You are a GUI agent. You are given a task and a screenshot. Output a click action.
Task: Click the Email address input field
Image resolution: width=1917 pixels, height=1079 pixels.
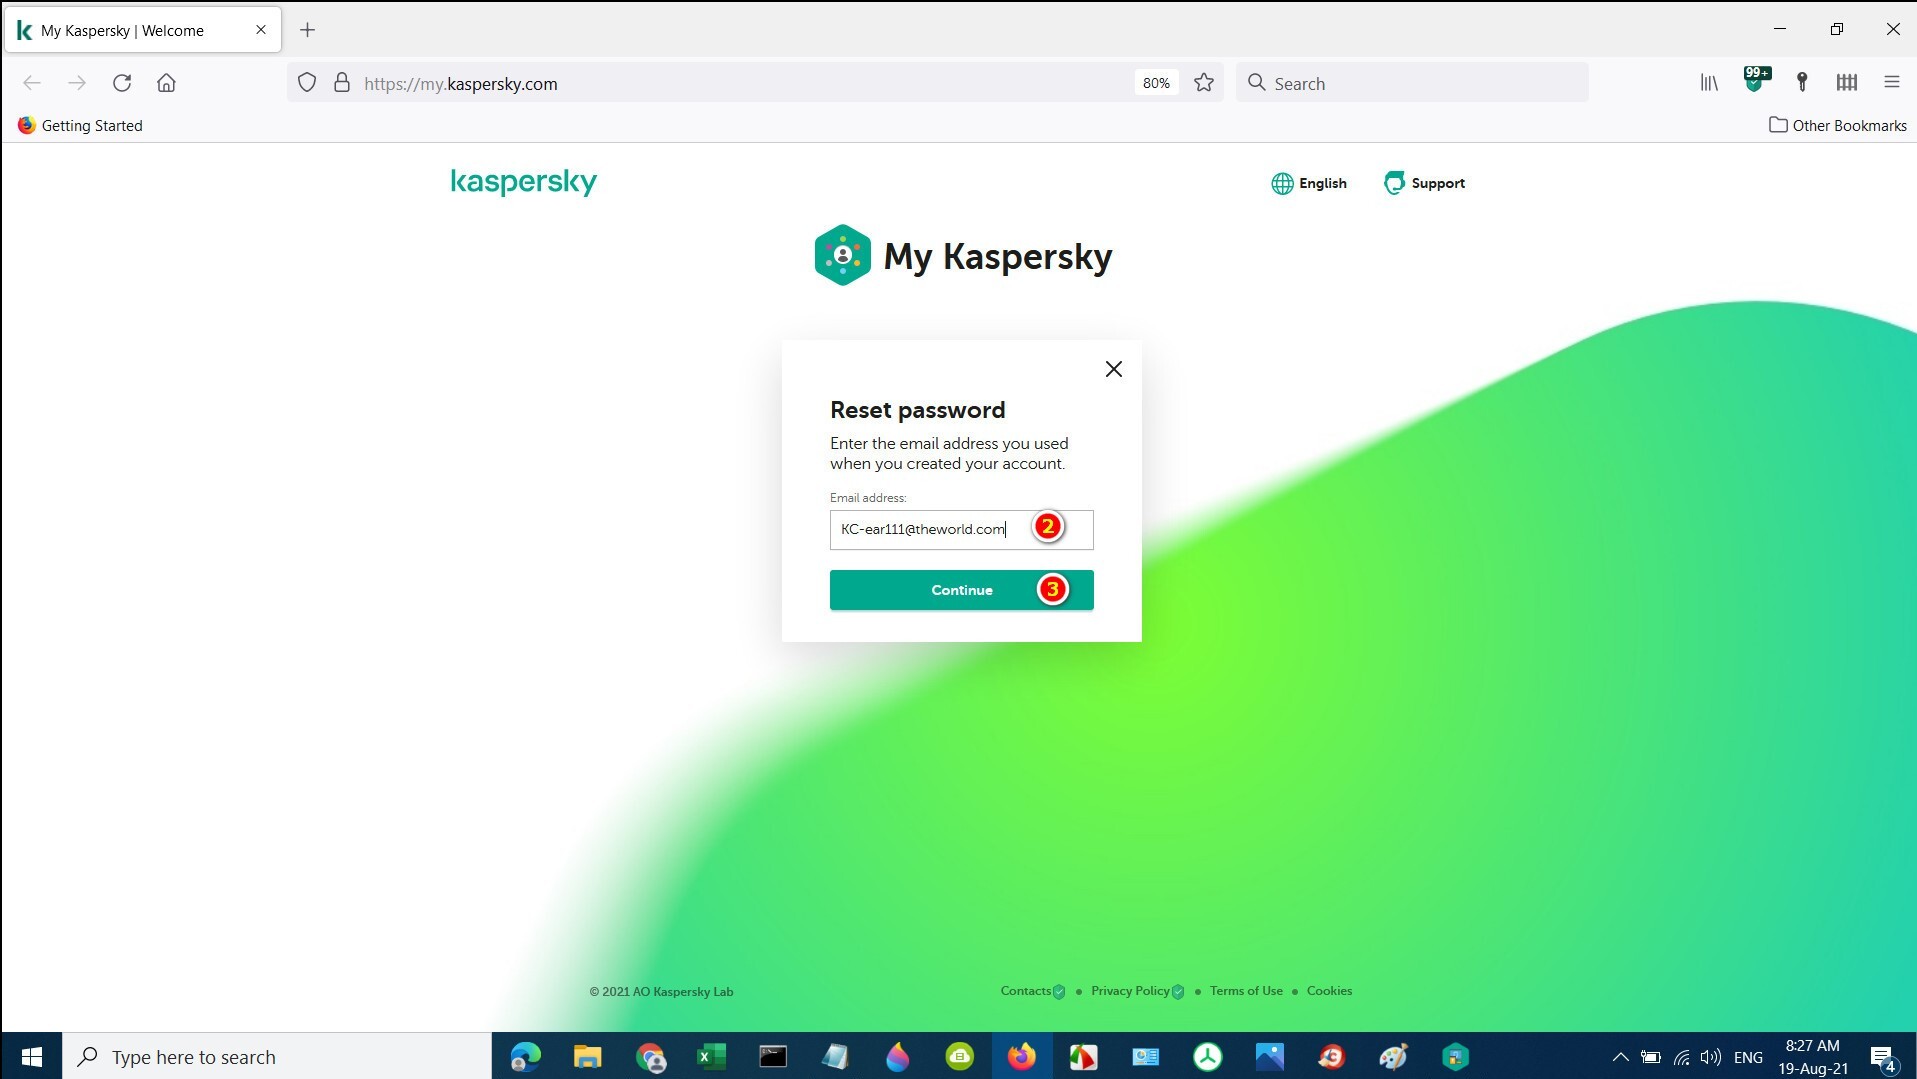pyautogui.click(x=961, y=529)
